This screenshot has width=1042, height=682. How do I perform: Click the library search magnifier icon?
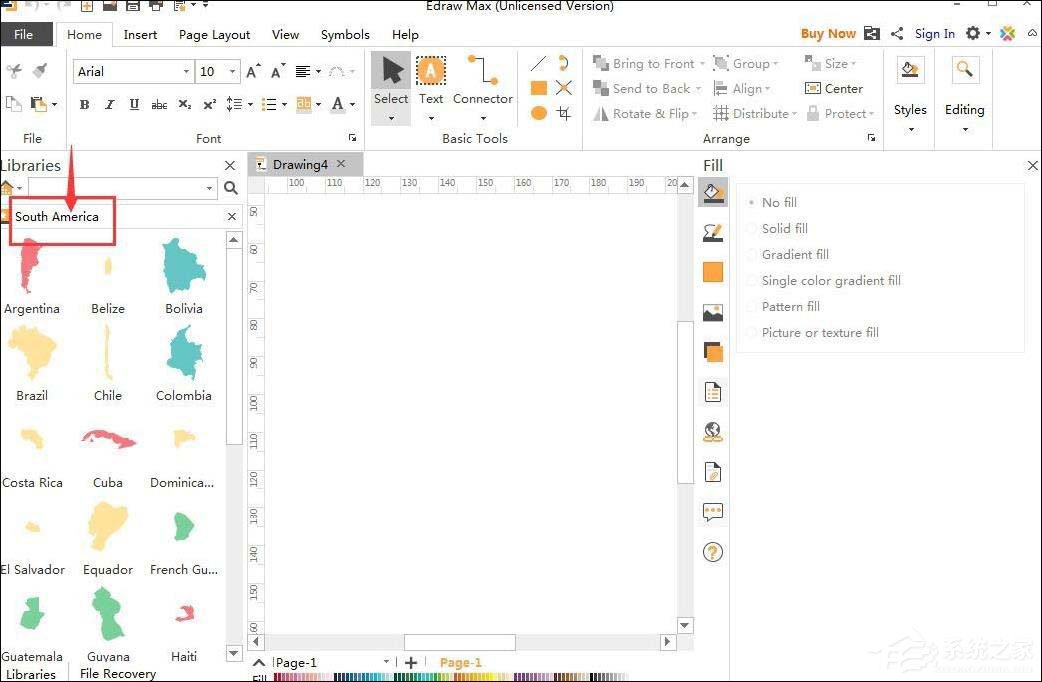click(x=231, y=188)
